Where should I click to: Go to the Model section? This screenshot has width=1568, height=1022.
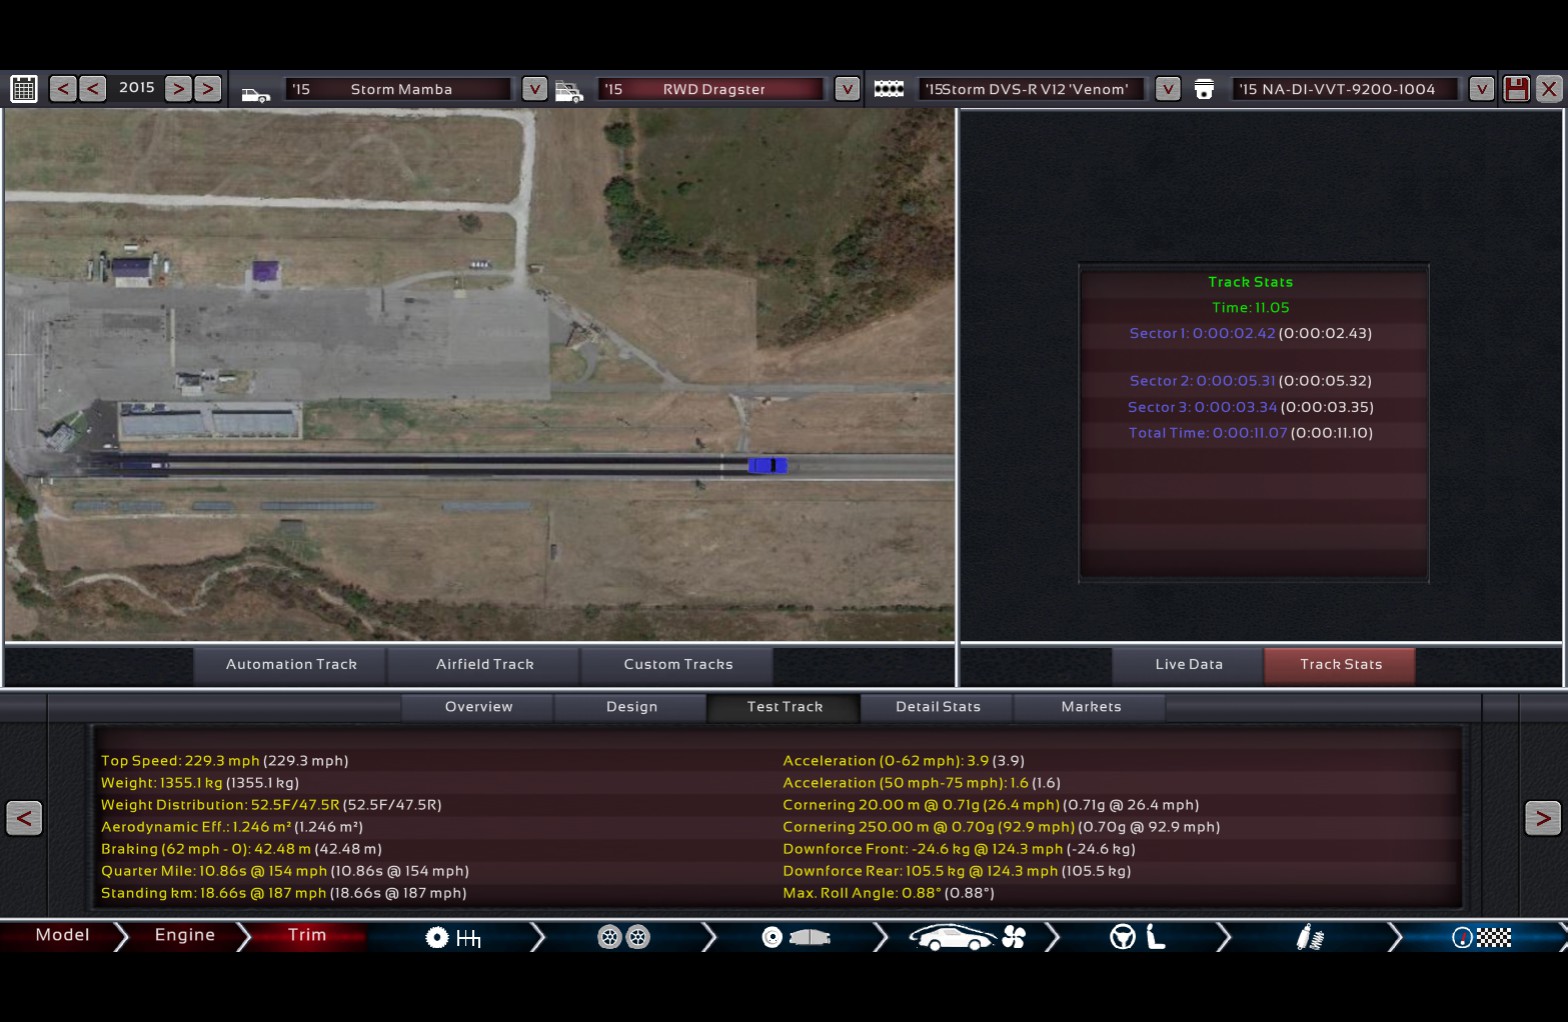tap(62, 936)
